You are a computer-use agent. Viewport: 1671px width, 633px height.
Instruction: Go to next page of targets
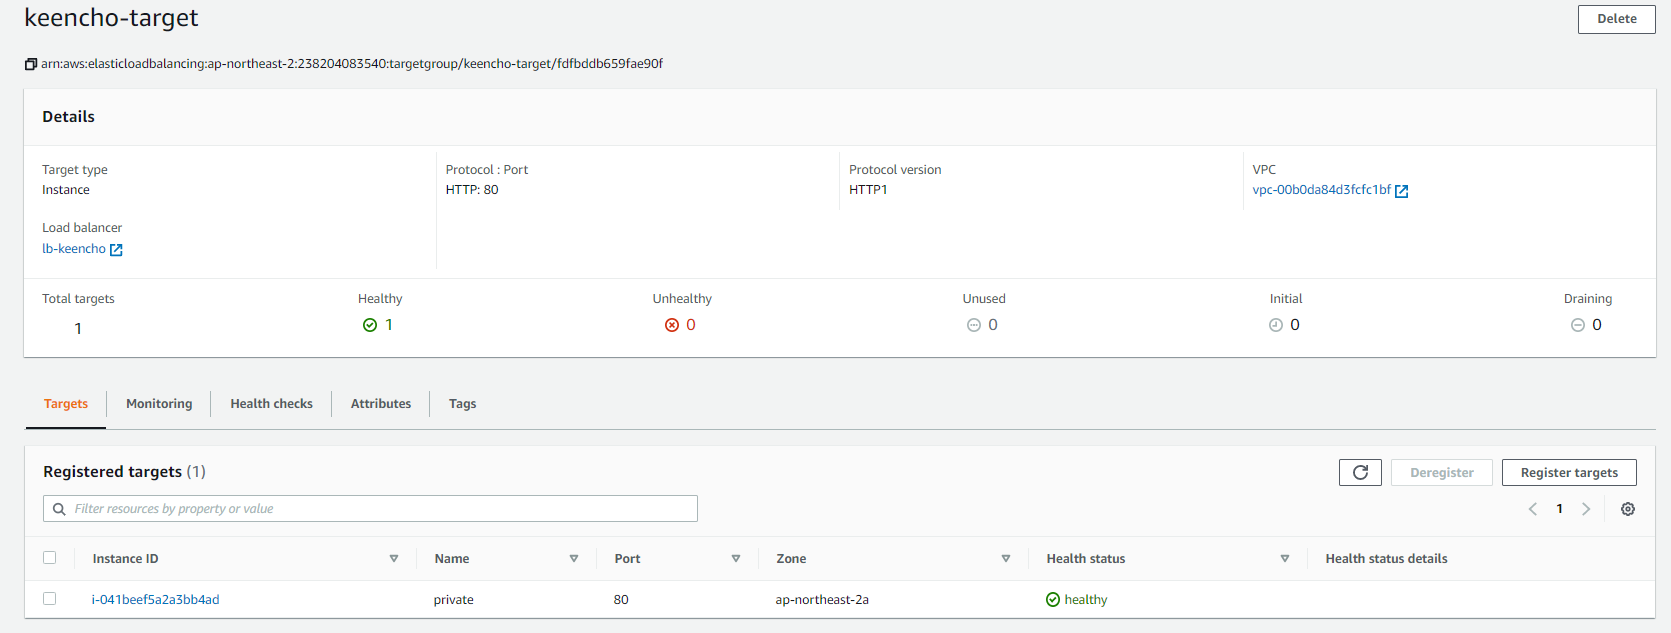point(1586,509)
